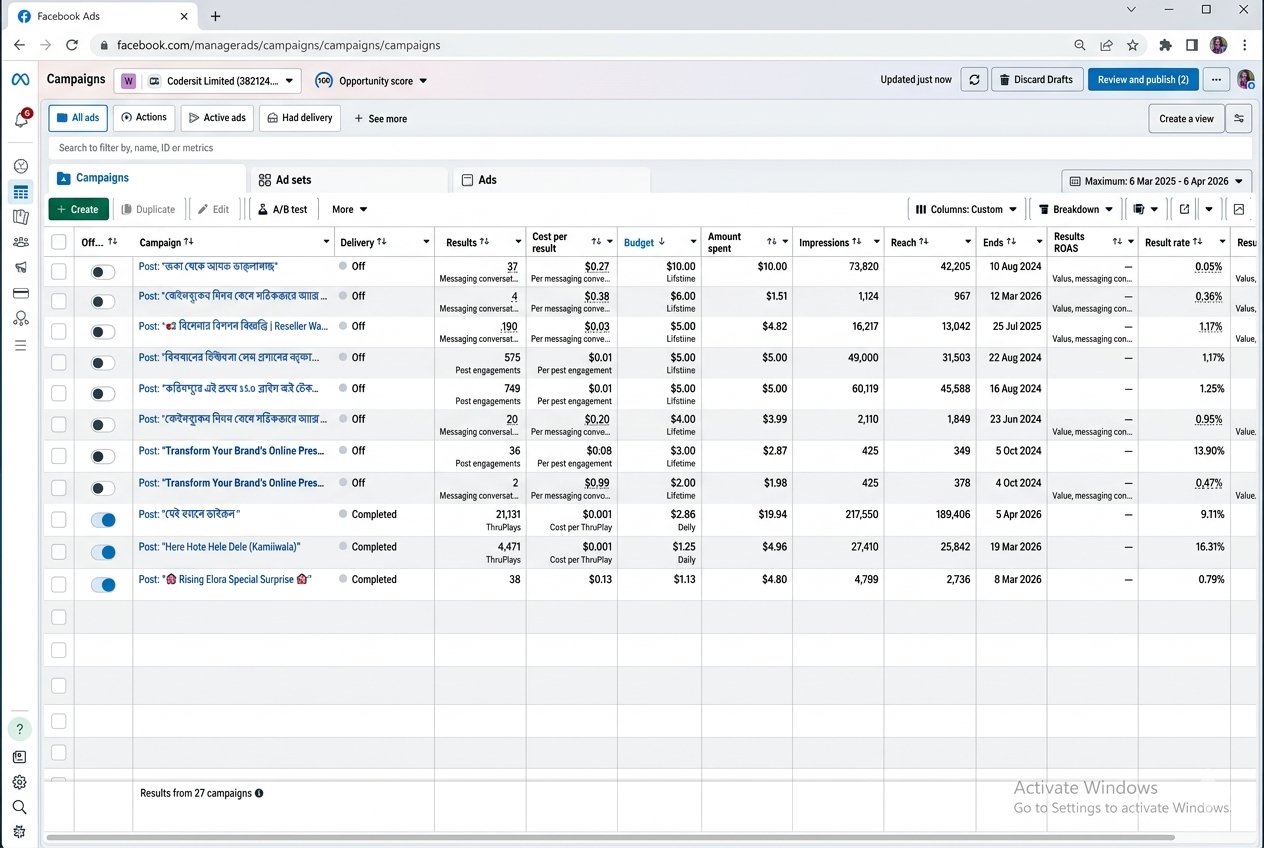Open date range Maximum dropdown

1157,181
